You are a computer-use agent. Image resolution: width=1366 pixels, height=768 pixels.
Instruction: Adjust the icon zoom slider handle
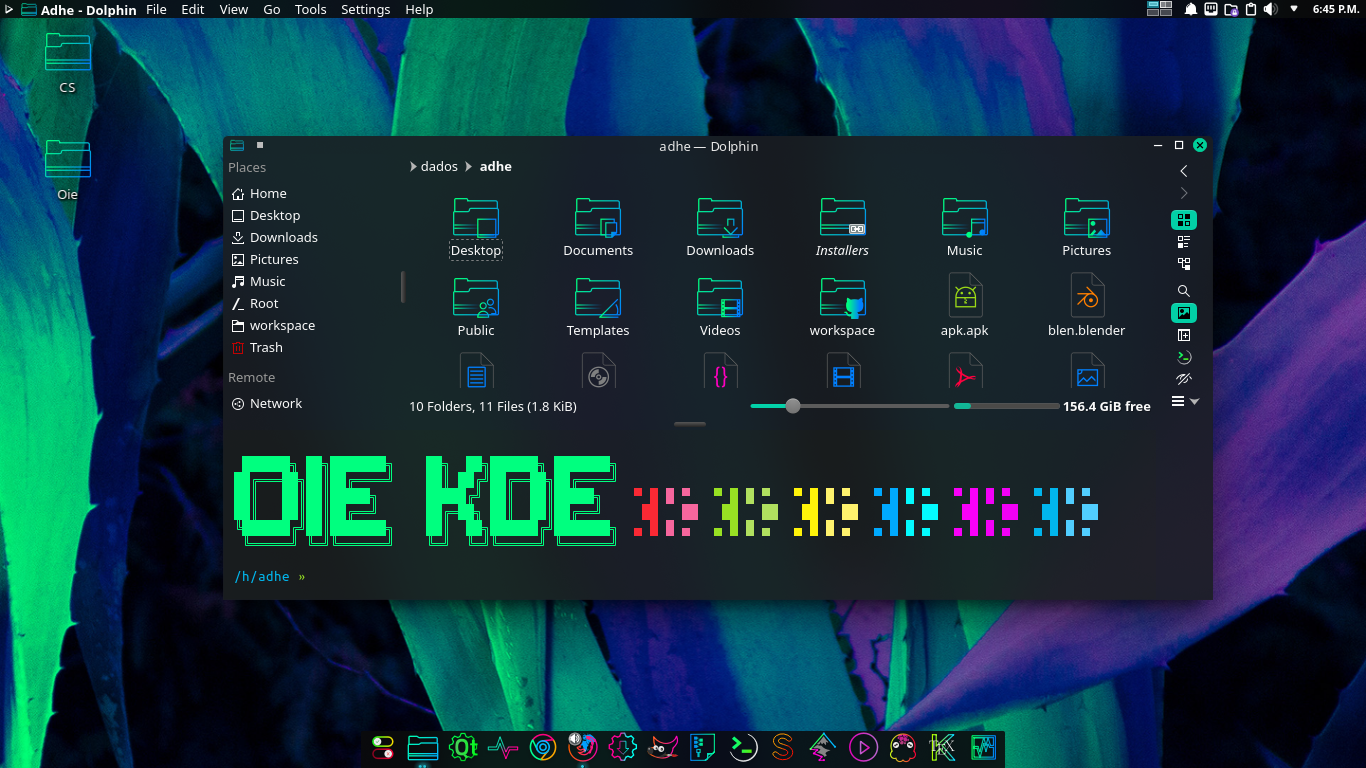coord(793,406)
